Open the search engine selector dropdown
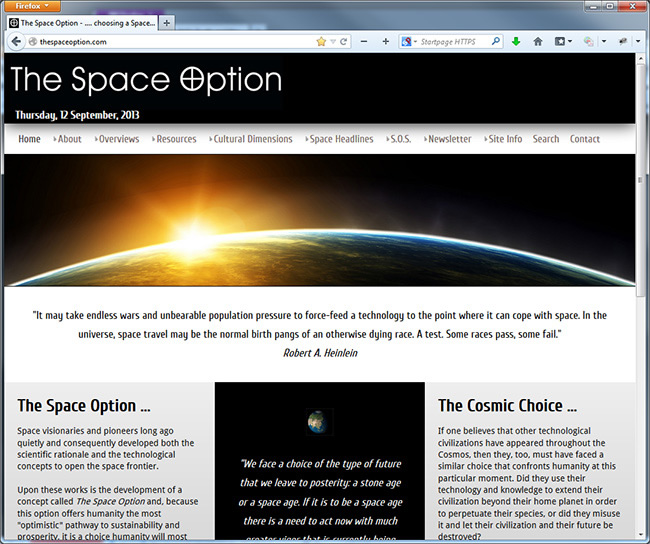The image size is (650, 544). pos(409,41)
